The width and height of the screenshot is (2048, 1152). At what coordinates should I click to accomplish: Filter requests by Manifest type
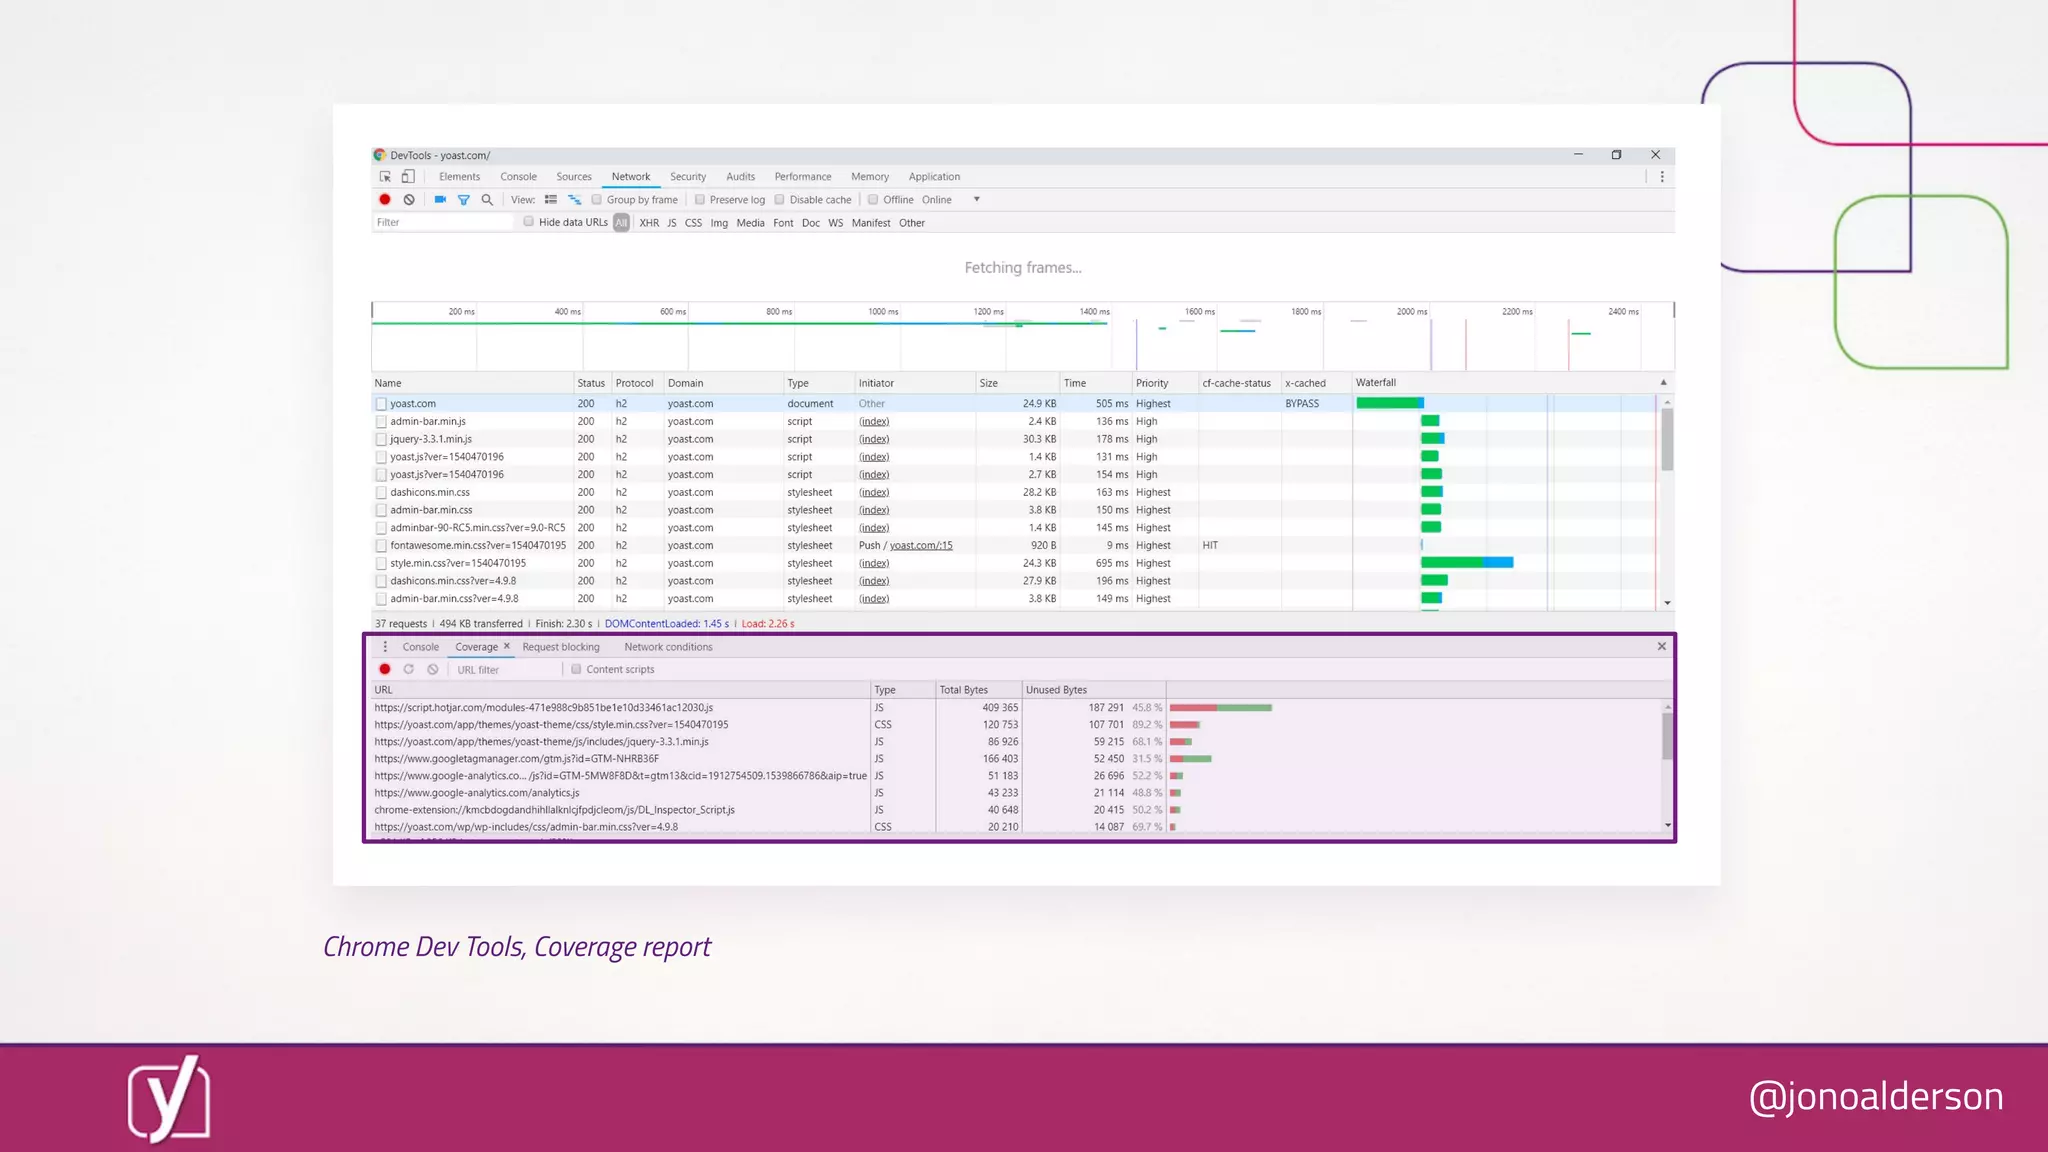click(871, 223)
